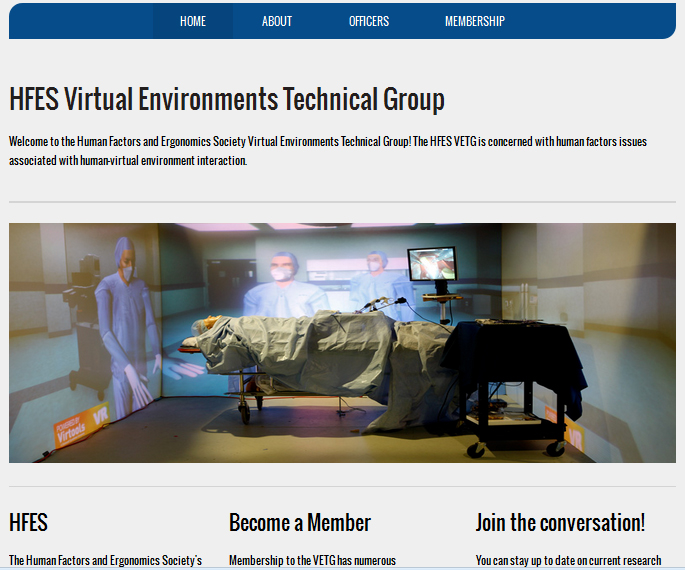Viewport: 685px width, 570px height.
Task: Click the HFES Virtual Environments Technical Group title
Action: pos(227,100)
